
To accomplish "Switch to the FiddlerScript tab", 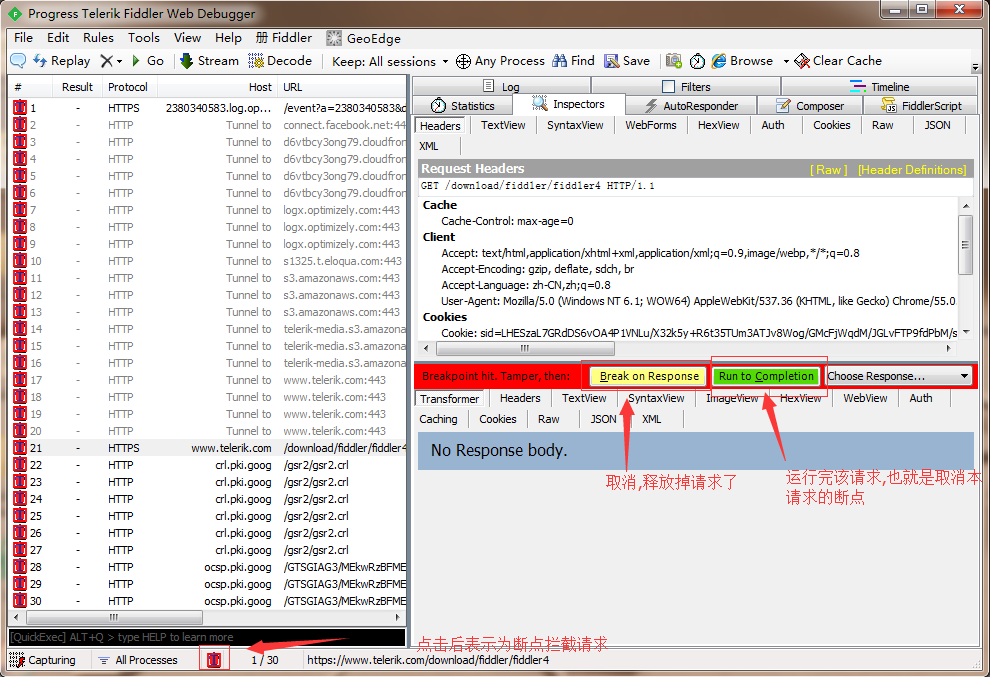I will [x=921, y=105].
